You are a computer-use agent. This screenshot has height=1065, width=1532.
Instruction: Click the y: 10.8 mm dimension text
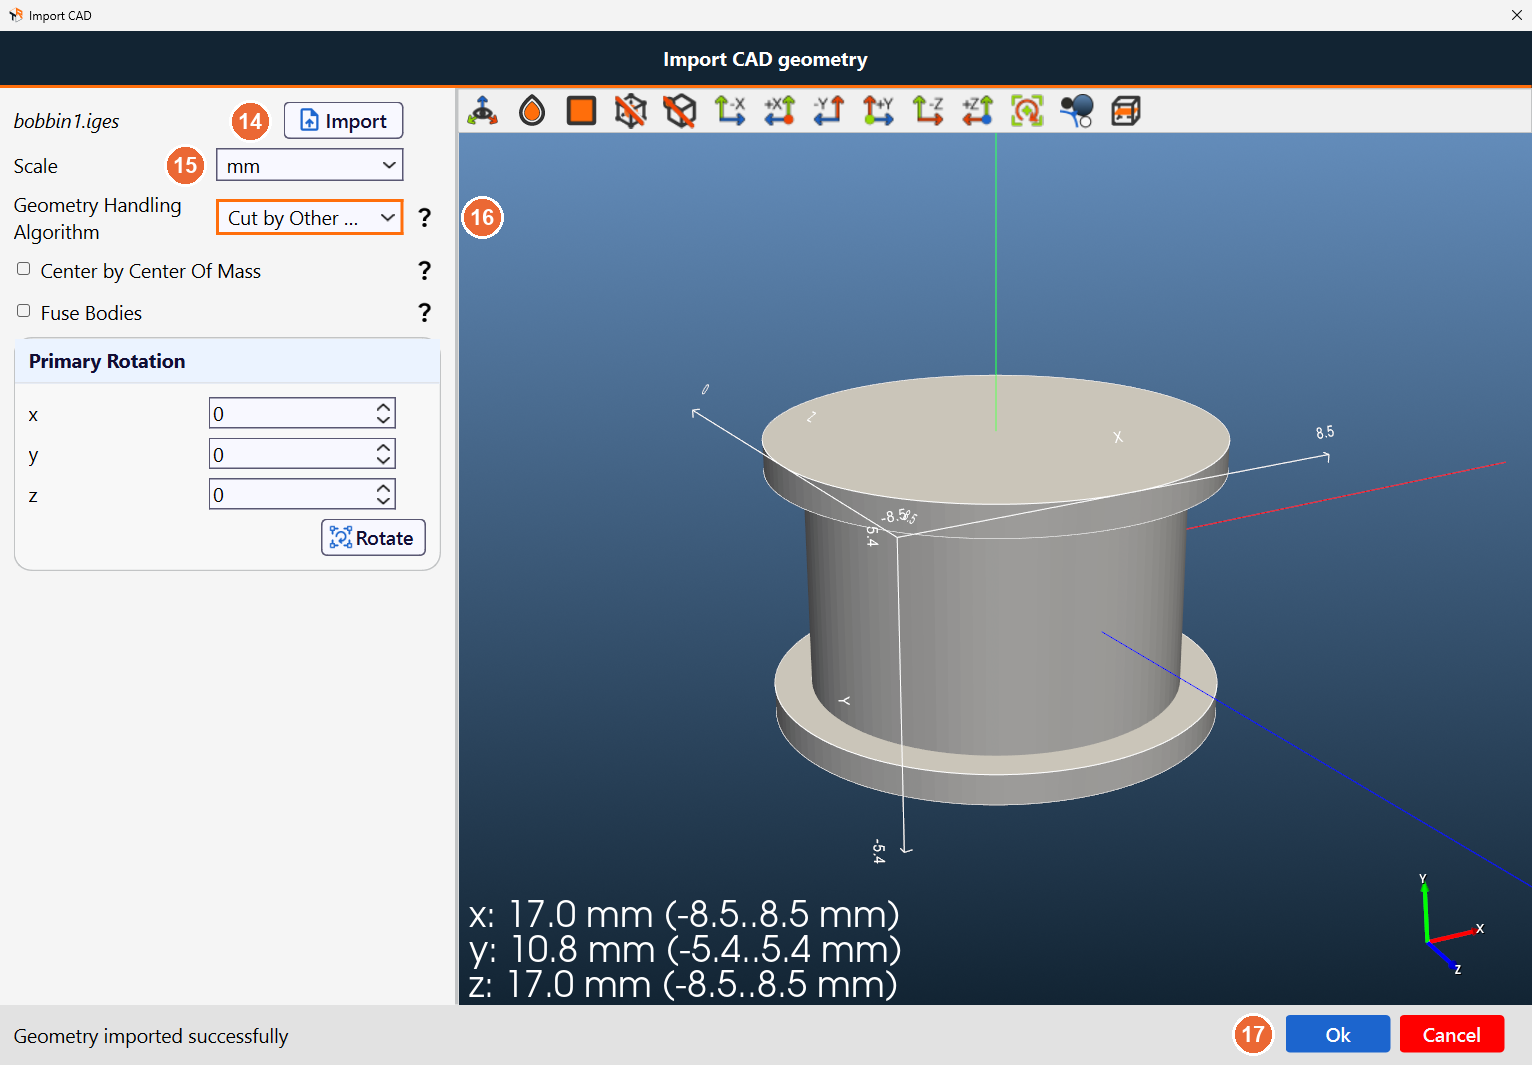coord(685,950)
